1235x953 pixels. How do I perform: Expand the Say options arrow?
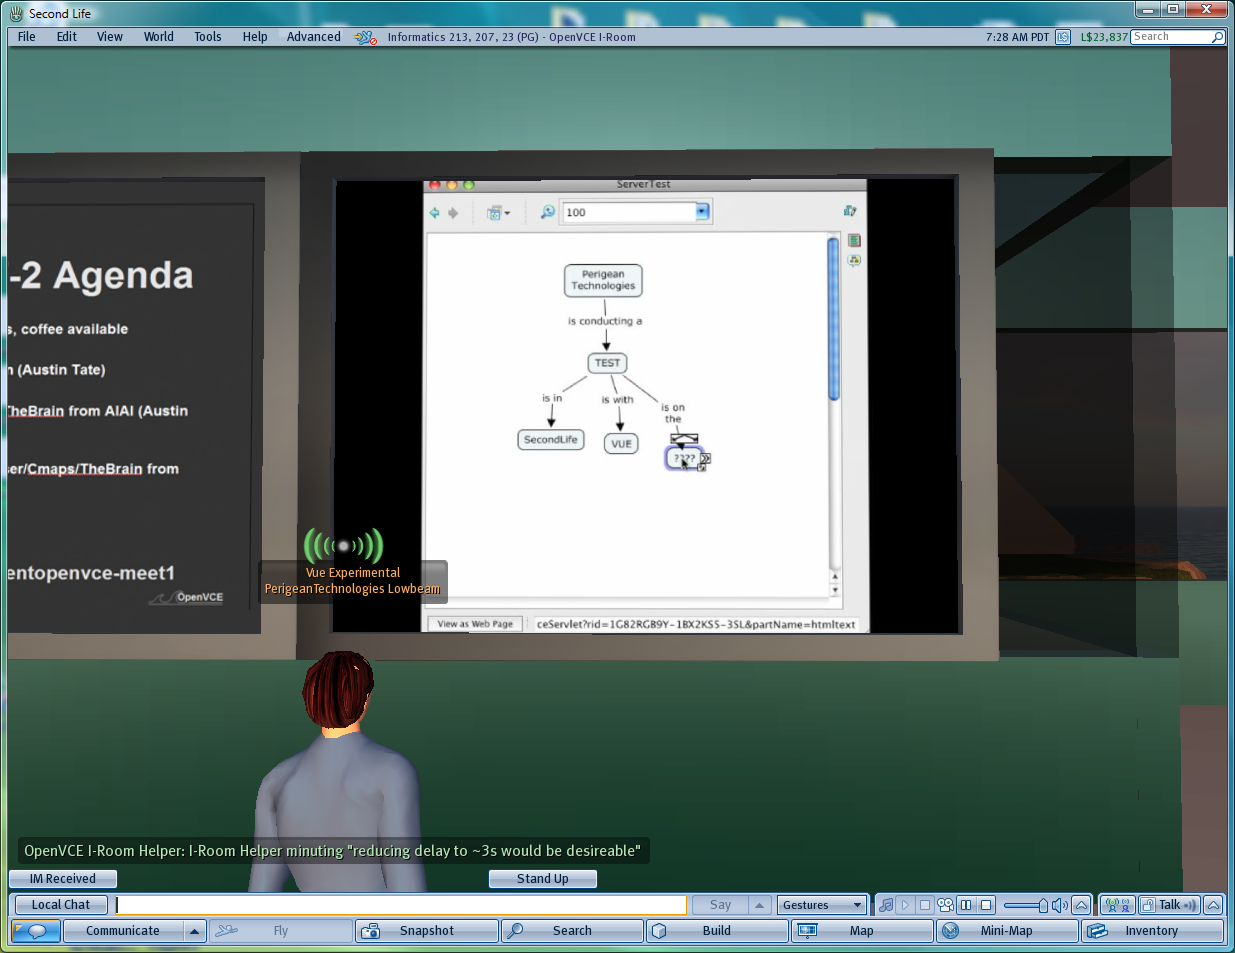(759, 905)
